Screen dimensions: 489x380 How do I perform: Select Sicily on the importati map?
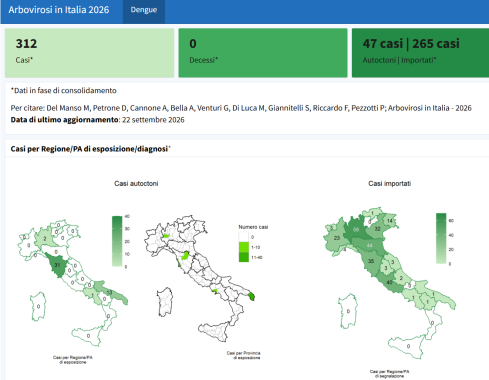click(408, 346)
